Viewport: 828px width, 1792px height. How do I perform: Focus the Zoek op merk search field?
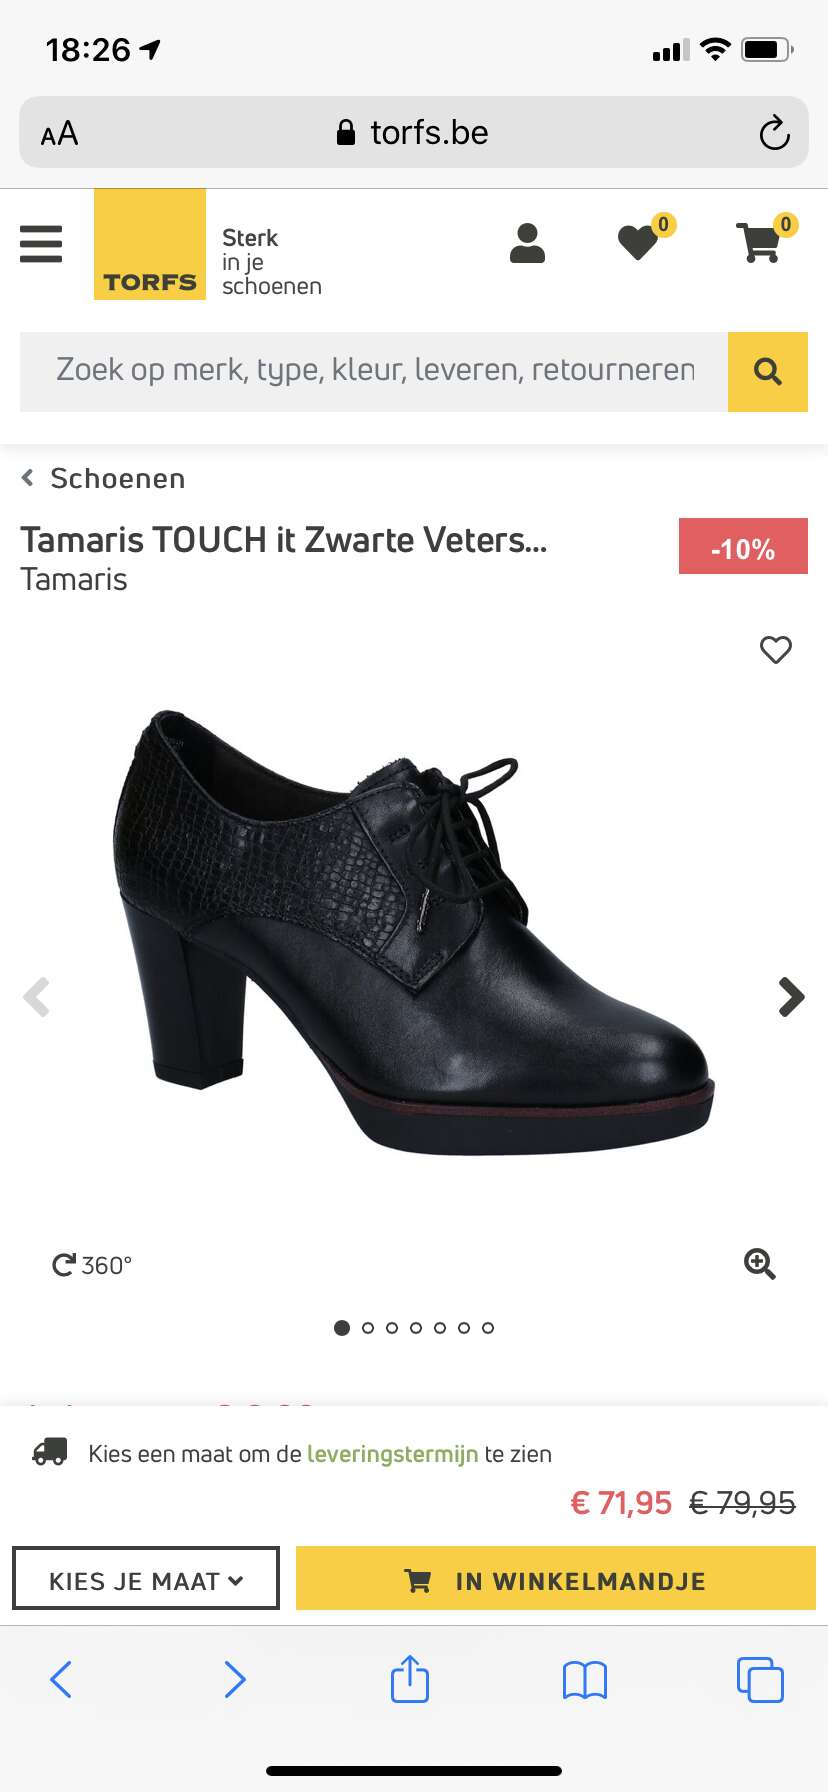(x=374, y=372)
